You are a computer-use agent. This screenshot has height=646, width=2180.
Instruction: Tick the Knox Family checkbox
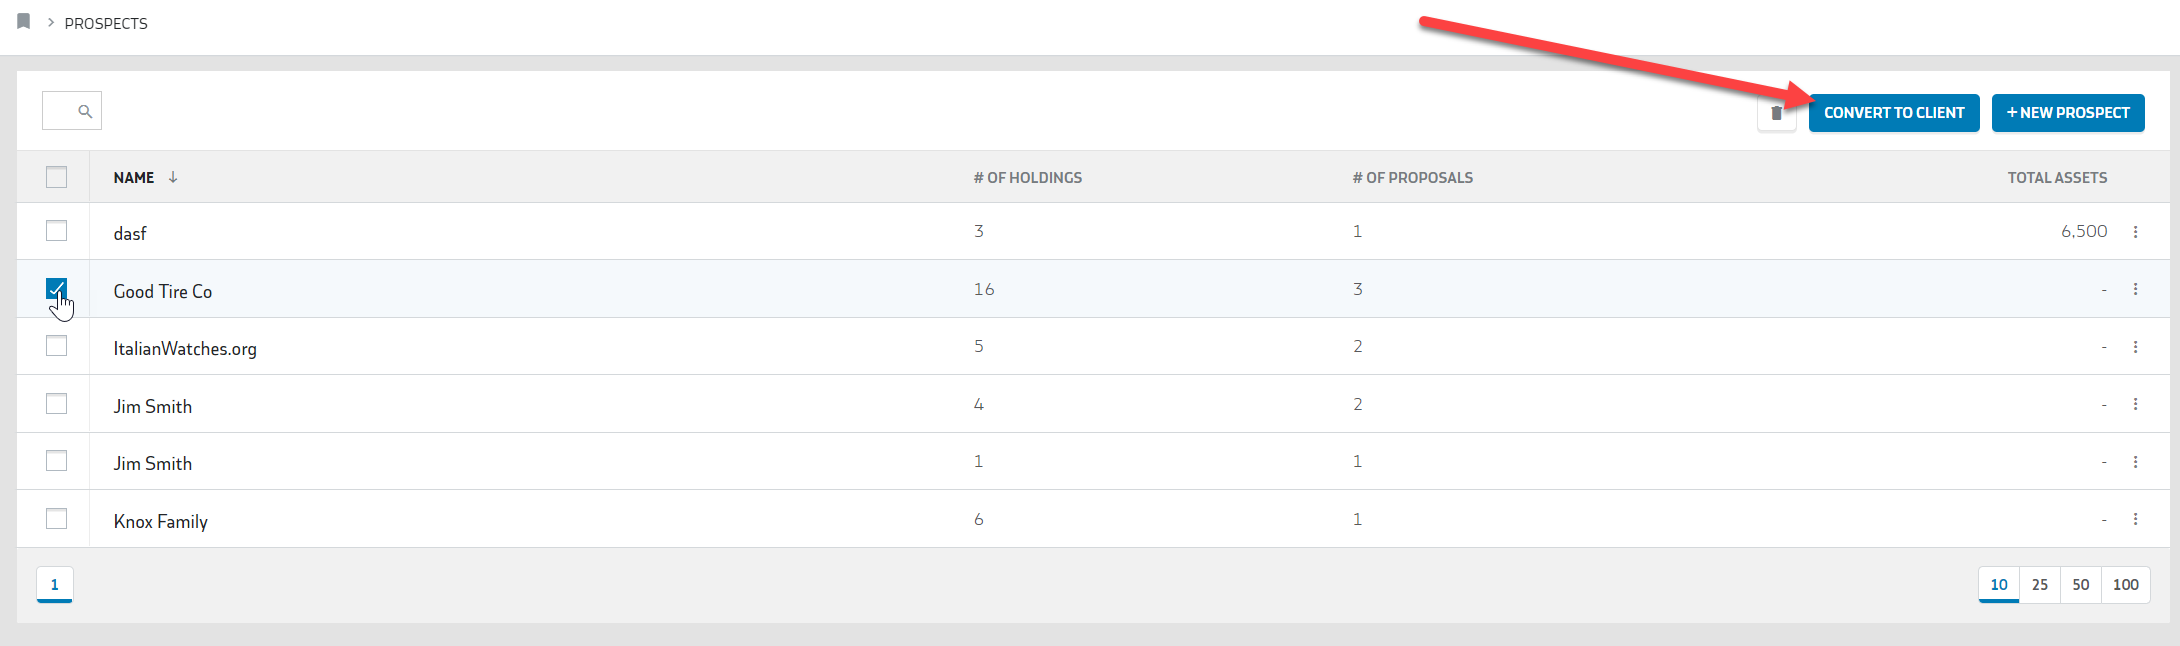(57, 519)
